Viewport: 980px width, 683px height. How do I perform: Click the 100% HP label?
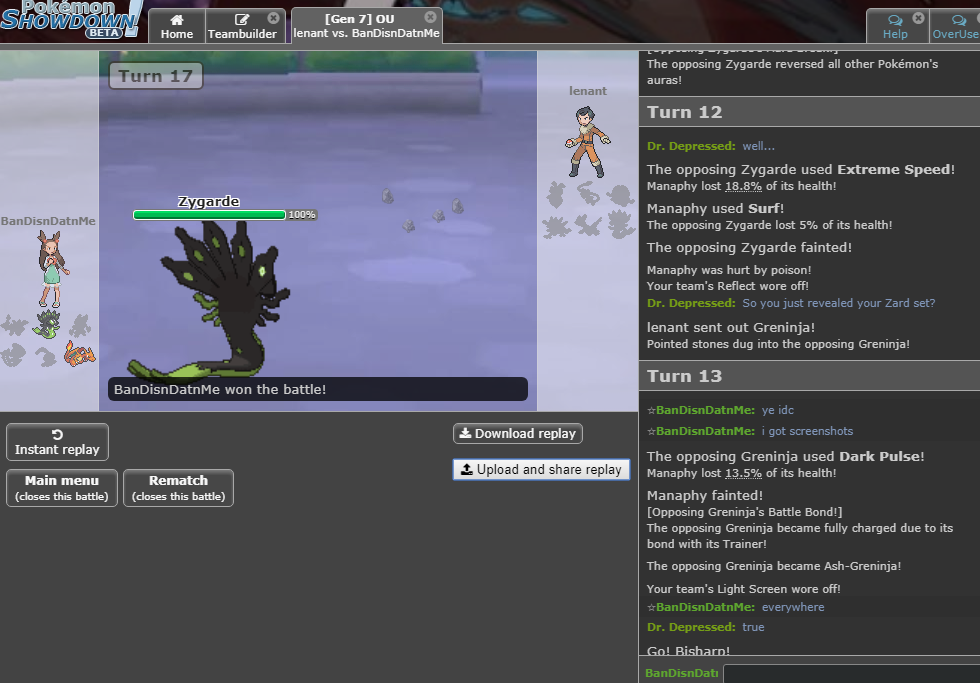pos(302,215)
